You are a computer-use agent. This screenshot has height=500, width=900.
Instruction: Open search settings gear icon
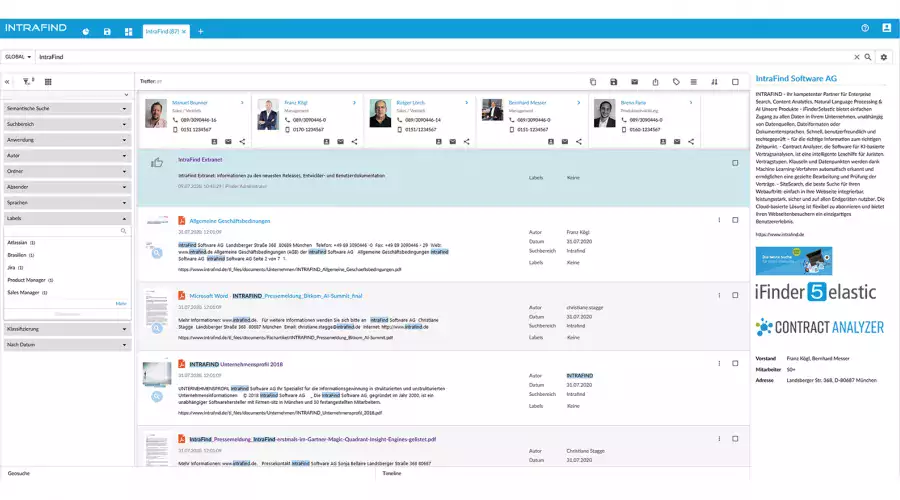pyautogui.click(x=884, y=57)
